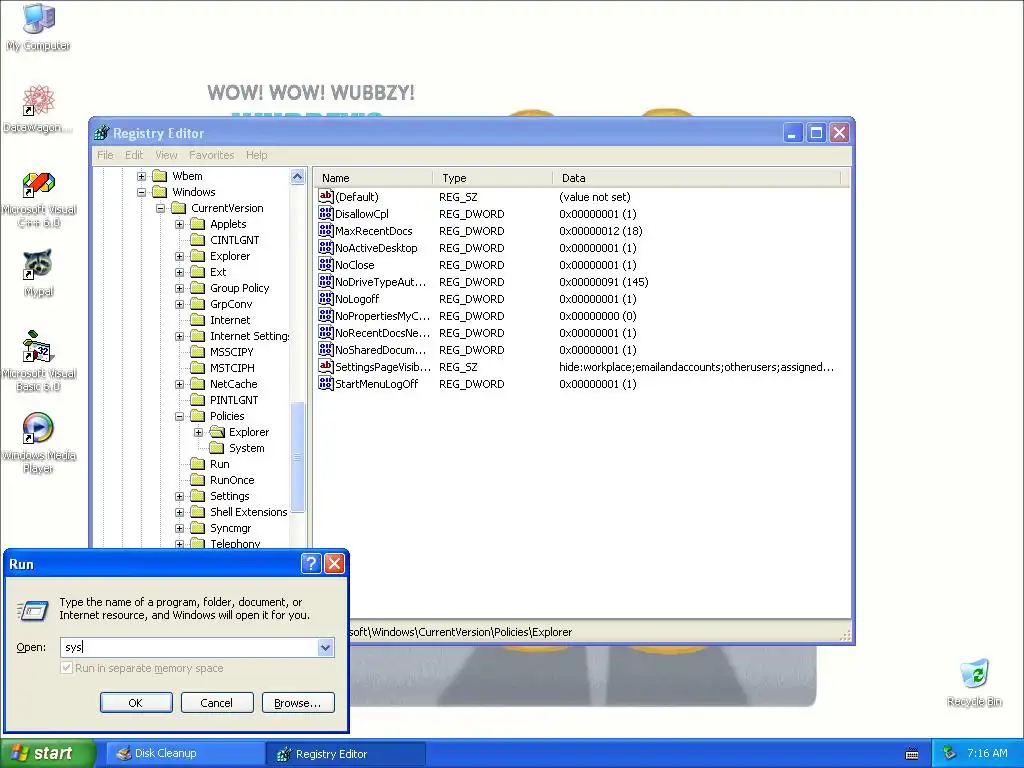Select the DisallowCpl DWORD value icon

pyautogui.click(x=325, y=214)
